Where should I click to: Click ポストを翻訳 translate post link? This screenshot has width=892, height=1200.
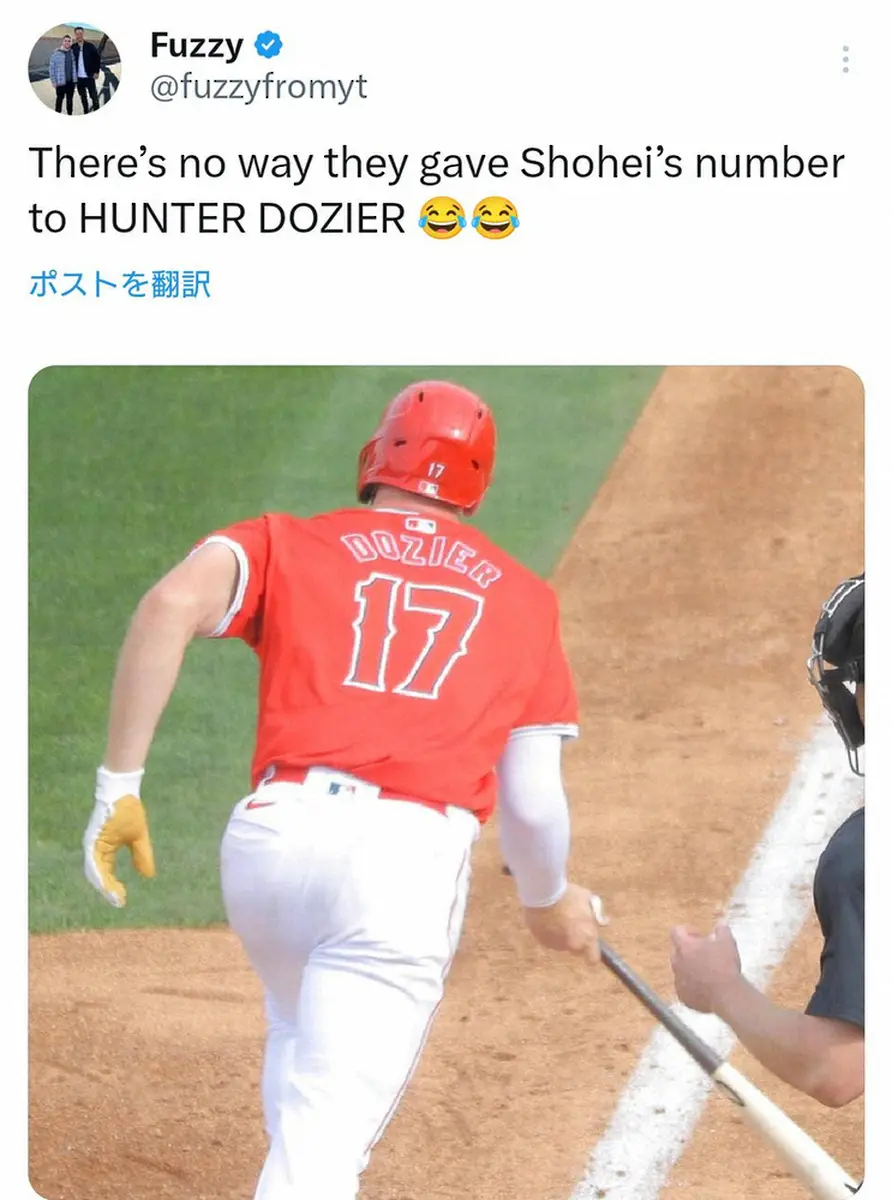(x=120, y=284)
